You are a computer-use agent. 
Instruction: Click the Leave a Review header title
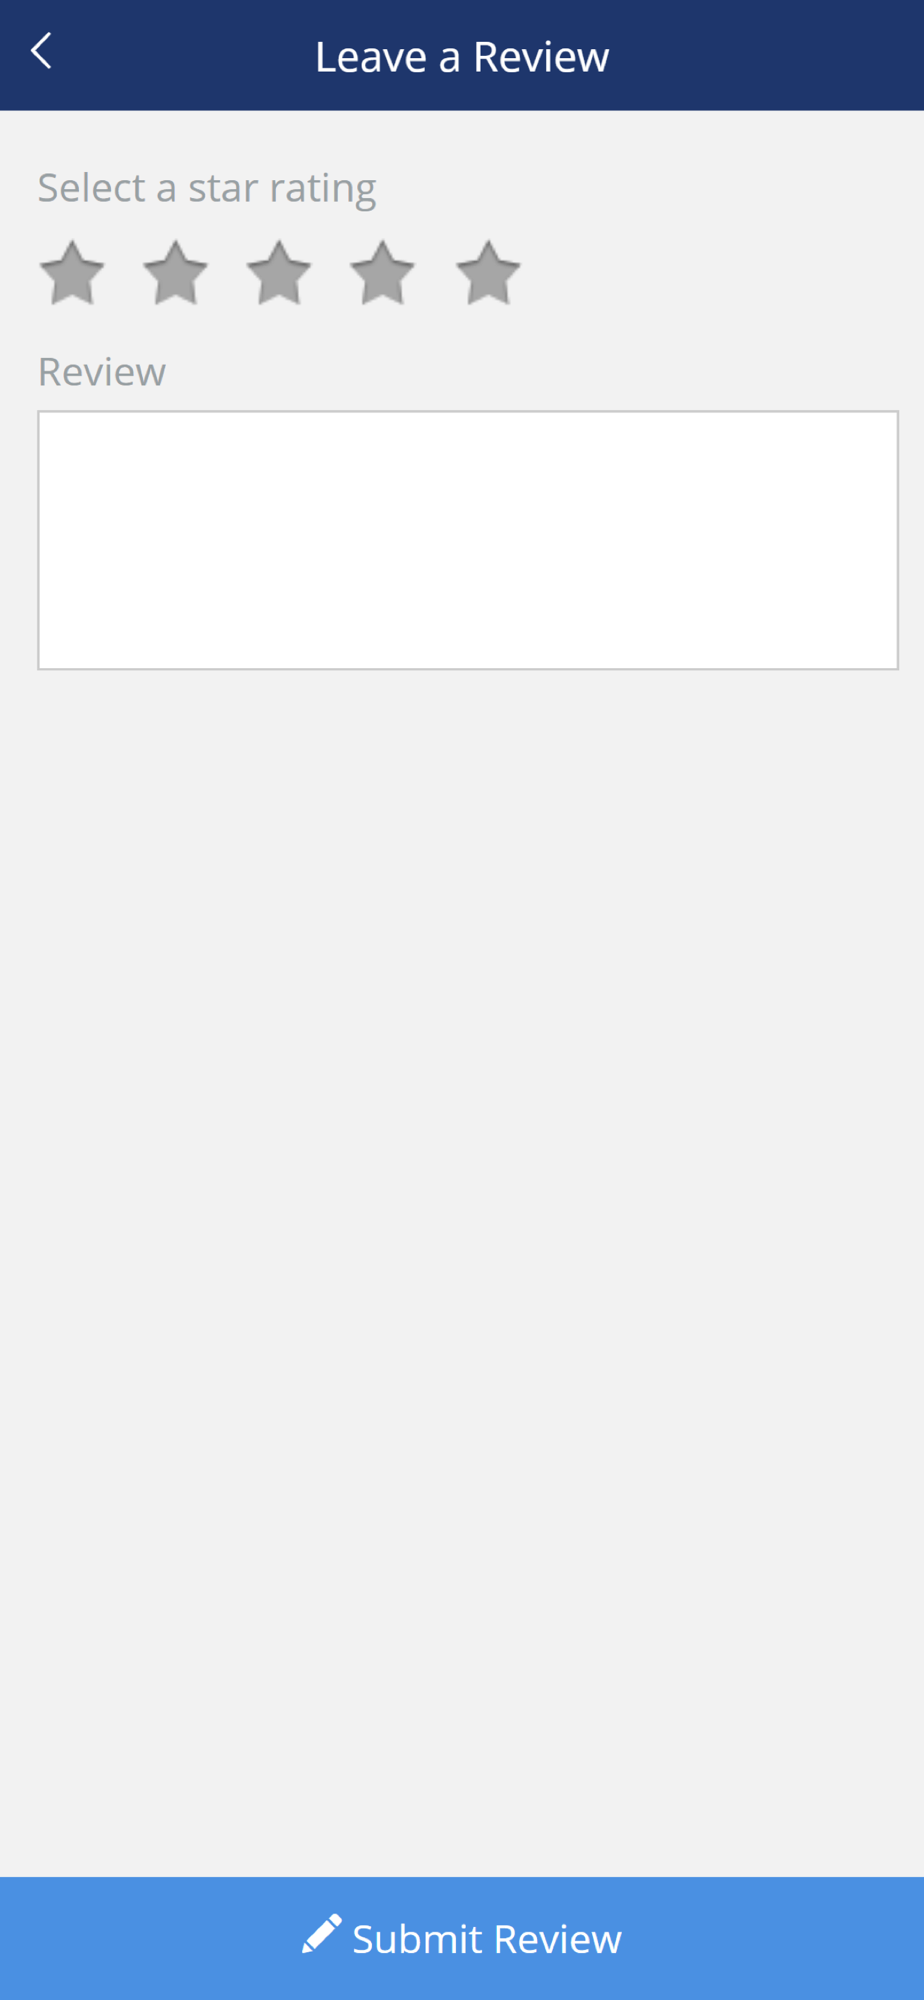[462, 57]
